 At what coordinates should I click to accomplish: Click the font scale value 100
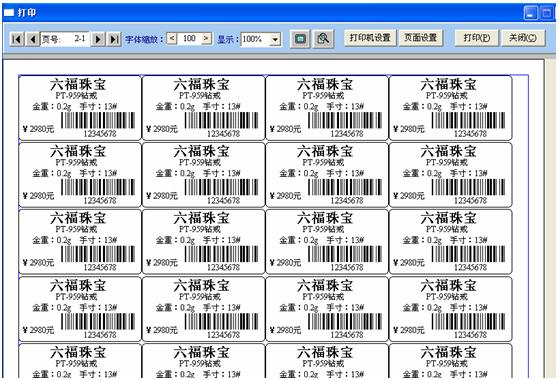[189, 38]
